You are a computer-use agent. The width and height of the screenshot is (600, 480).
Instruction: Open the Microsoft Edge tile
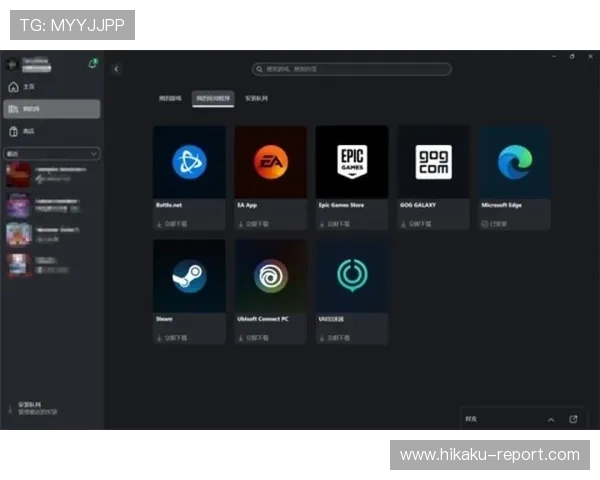coord(514,162)
